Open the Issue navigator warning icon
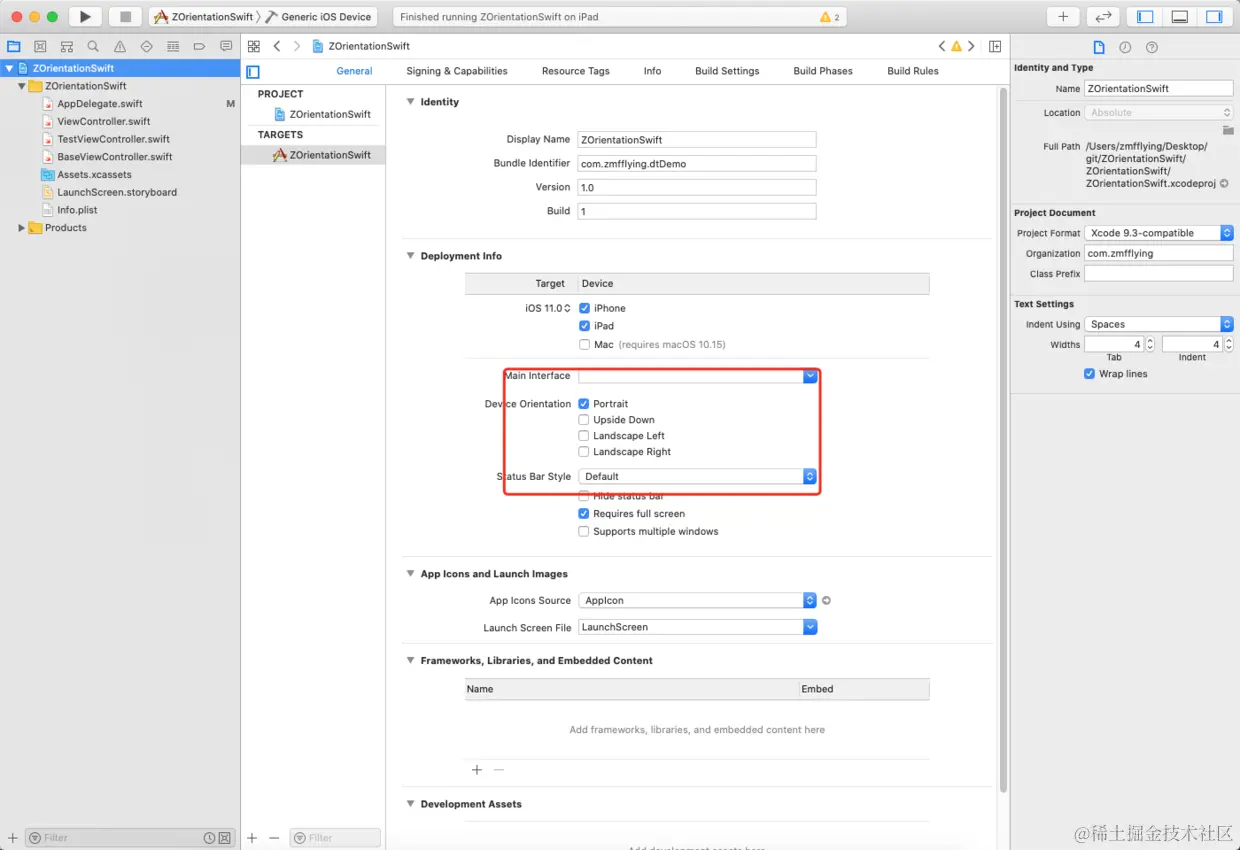Screen dimensions: 1240x850 coord(120,46)
